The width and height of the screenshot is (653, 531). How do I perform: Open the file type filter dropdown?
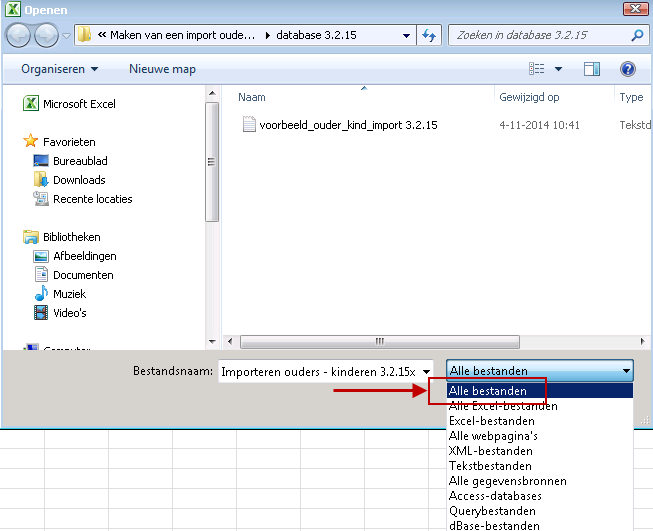click(539, 371)
